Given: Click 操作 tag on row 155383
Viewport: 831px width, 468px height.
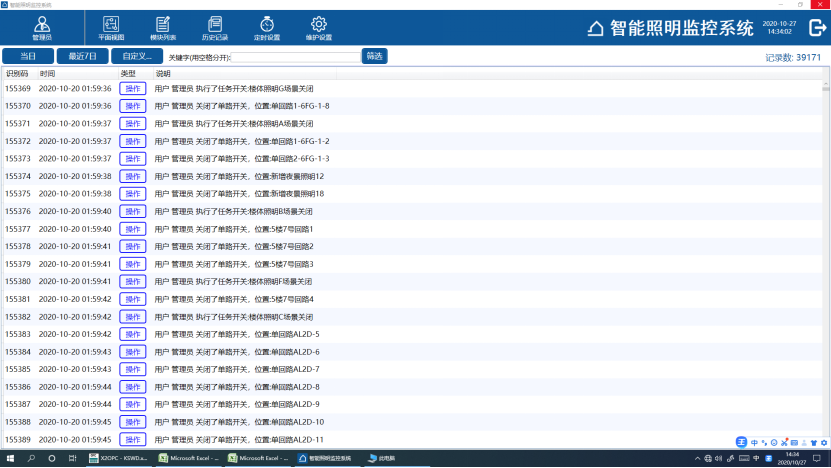Looking at the screenshot, I should click(132, 334).
